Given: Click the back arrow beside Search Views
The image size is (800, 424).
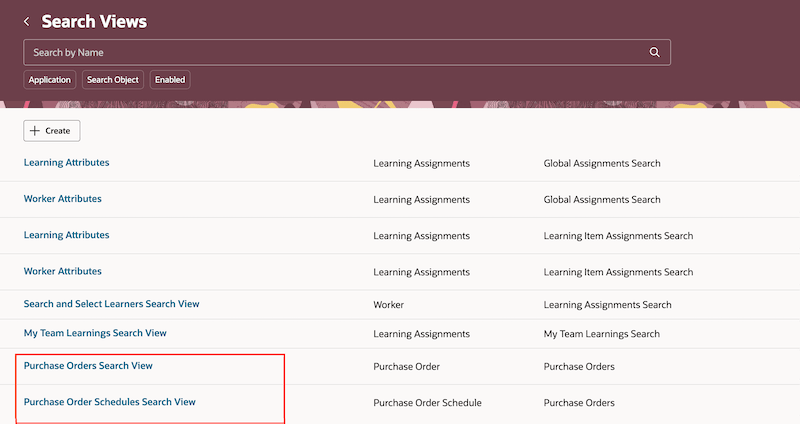Looking at the screenshot, I should pyautogui.click(x=27, y=21).
